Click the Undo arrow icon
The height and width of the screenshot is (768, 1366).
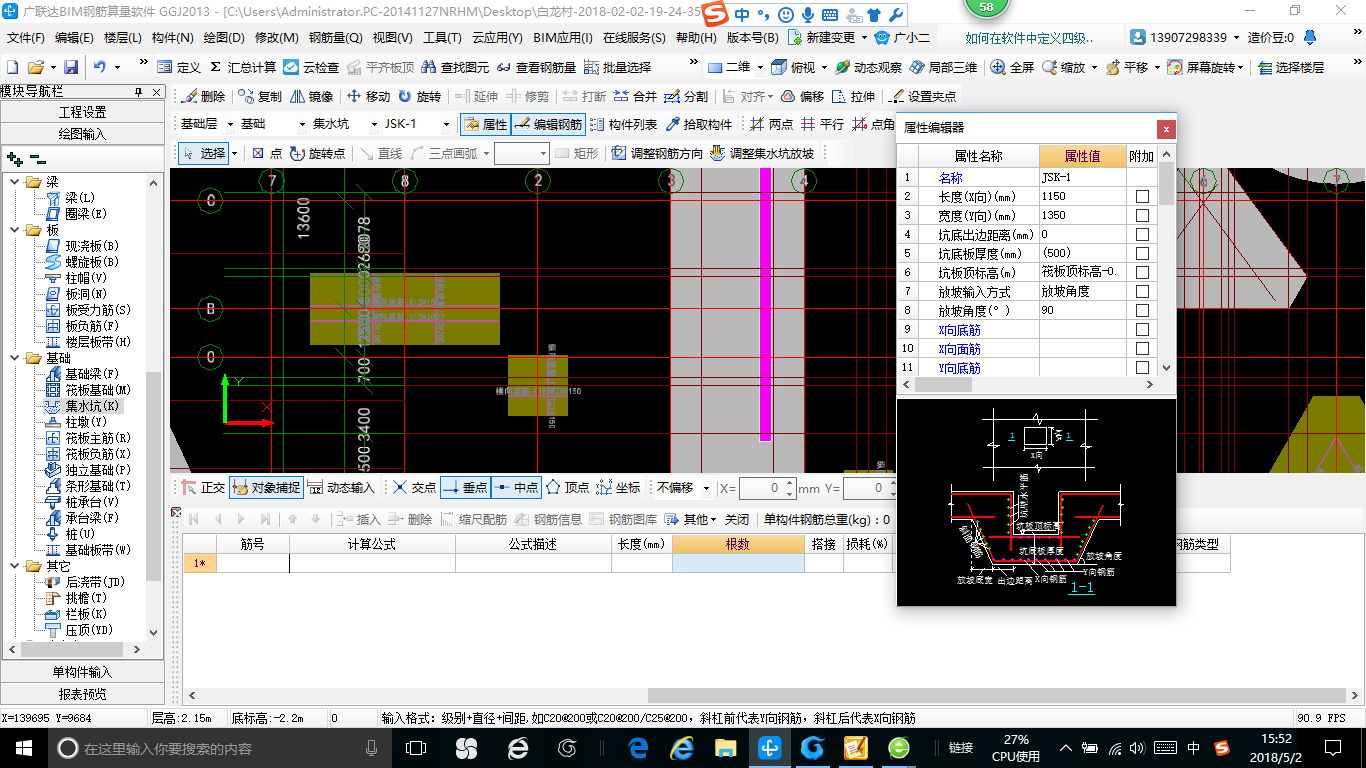click(100, 67)
